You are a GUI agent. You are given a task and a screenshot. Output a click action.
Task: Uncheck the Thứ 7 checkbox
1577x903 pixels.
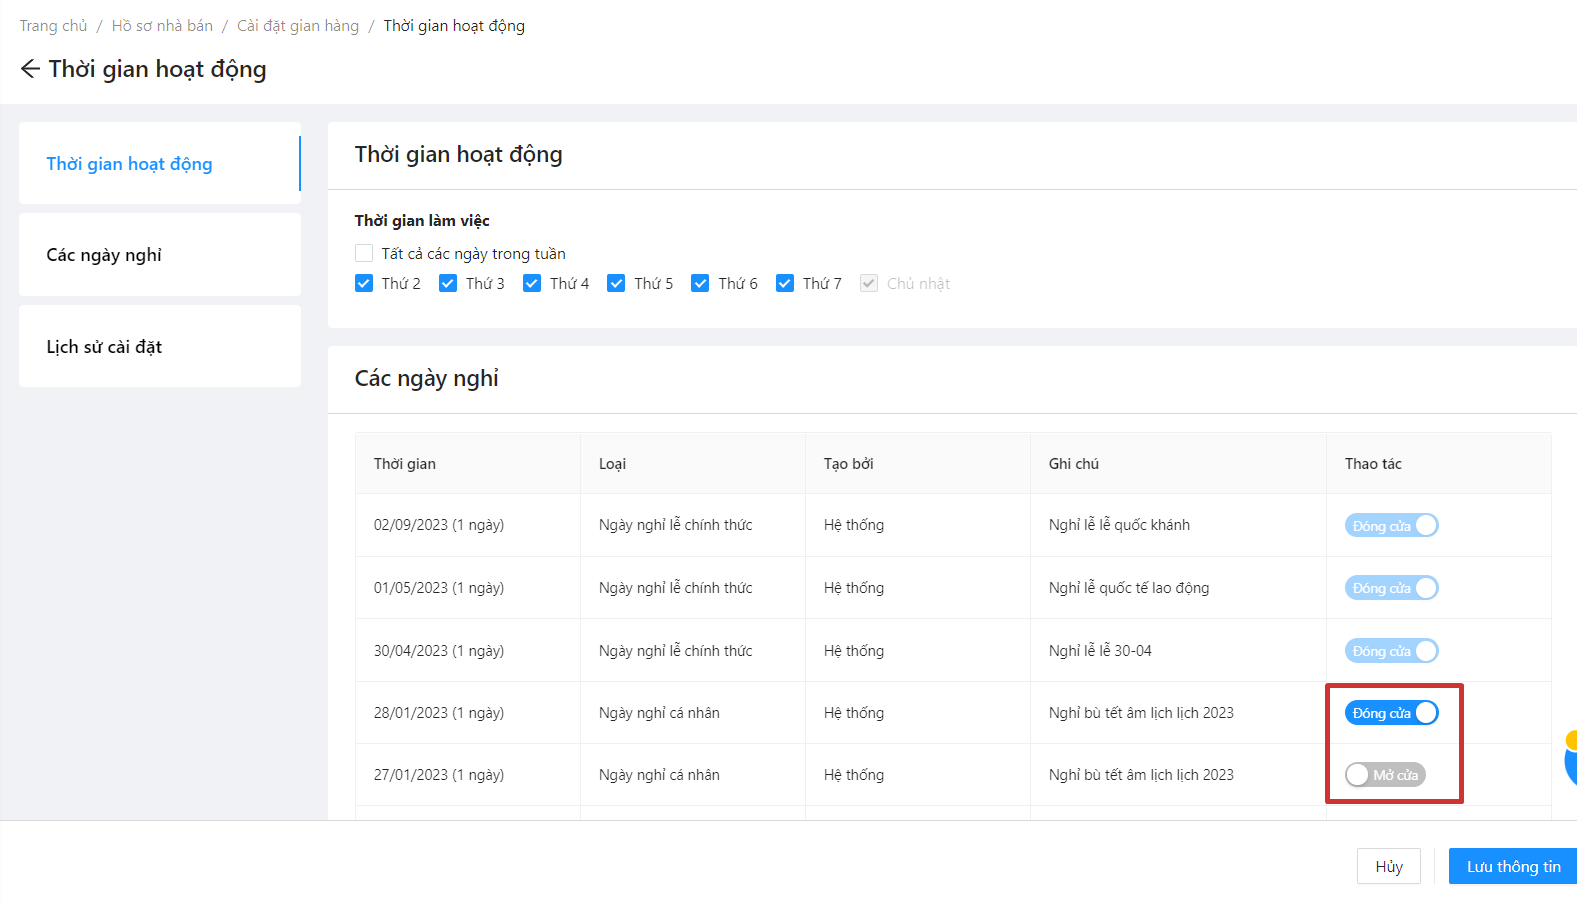coord(785,284)
